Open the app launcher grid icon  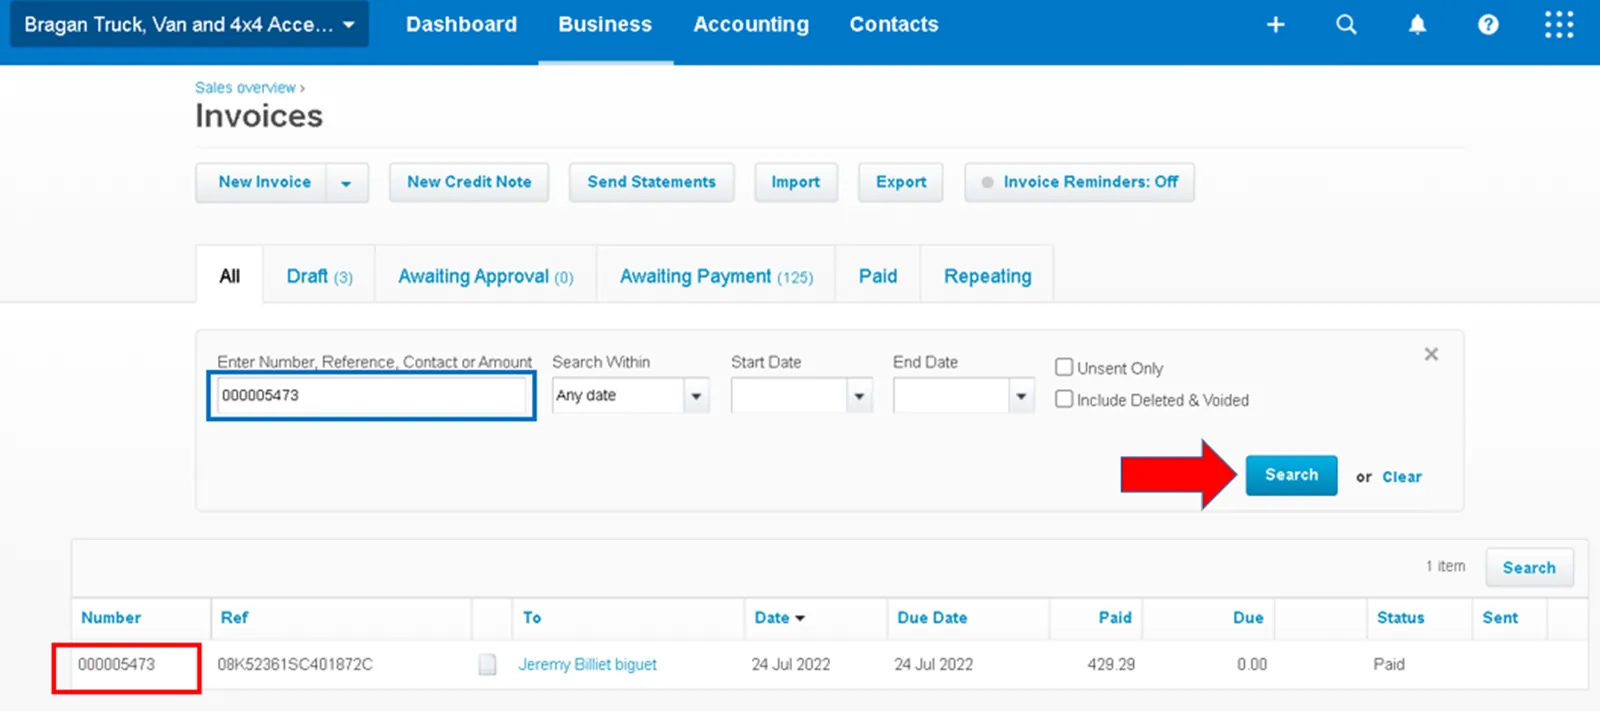pyautogui.click(x=1558, y=24)
